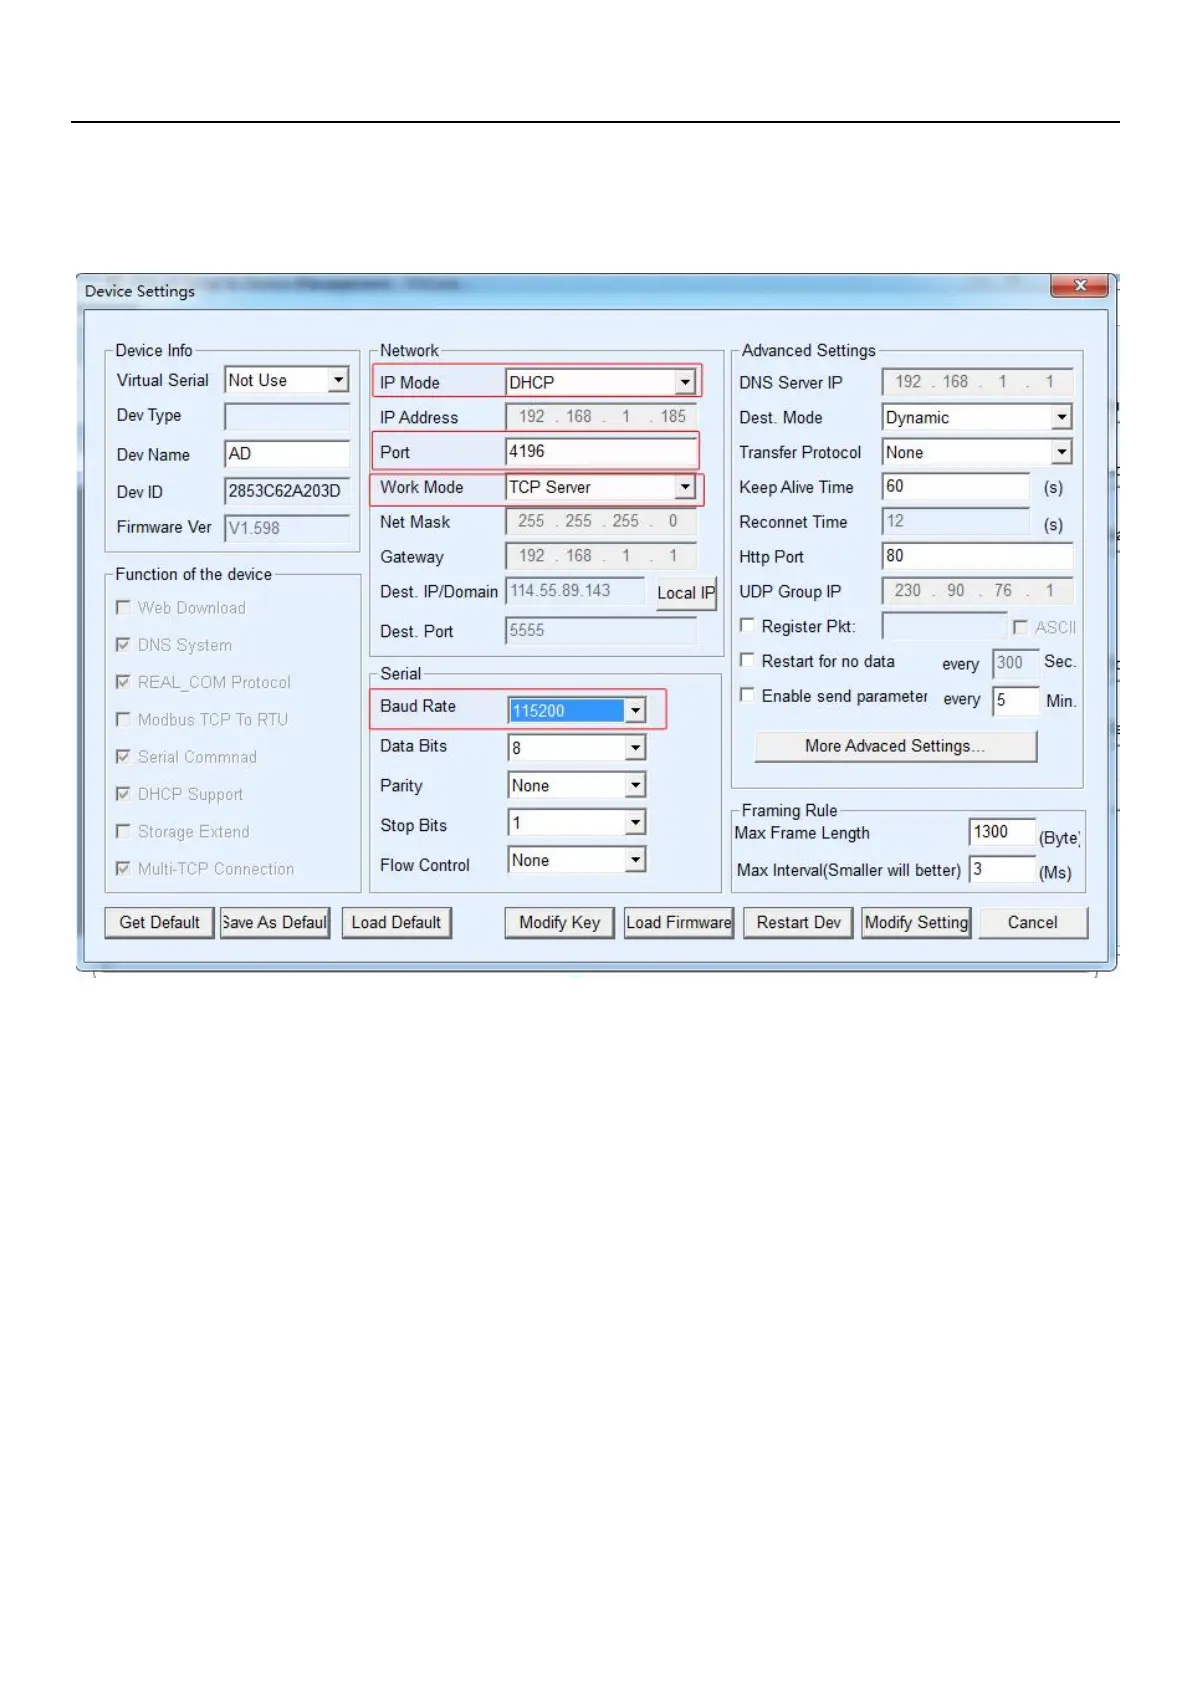Click the Http Port field

(x=977, y=556)
